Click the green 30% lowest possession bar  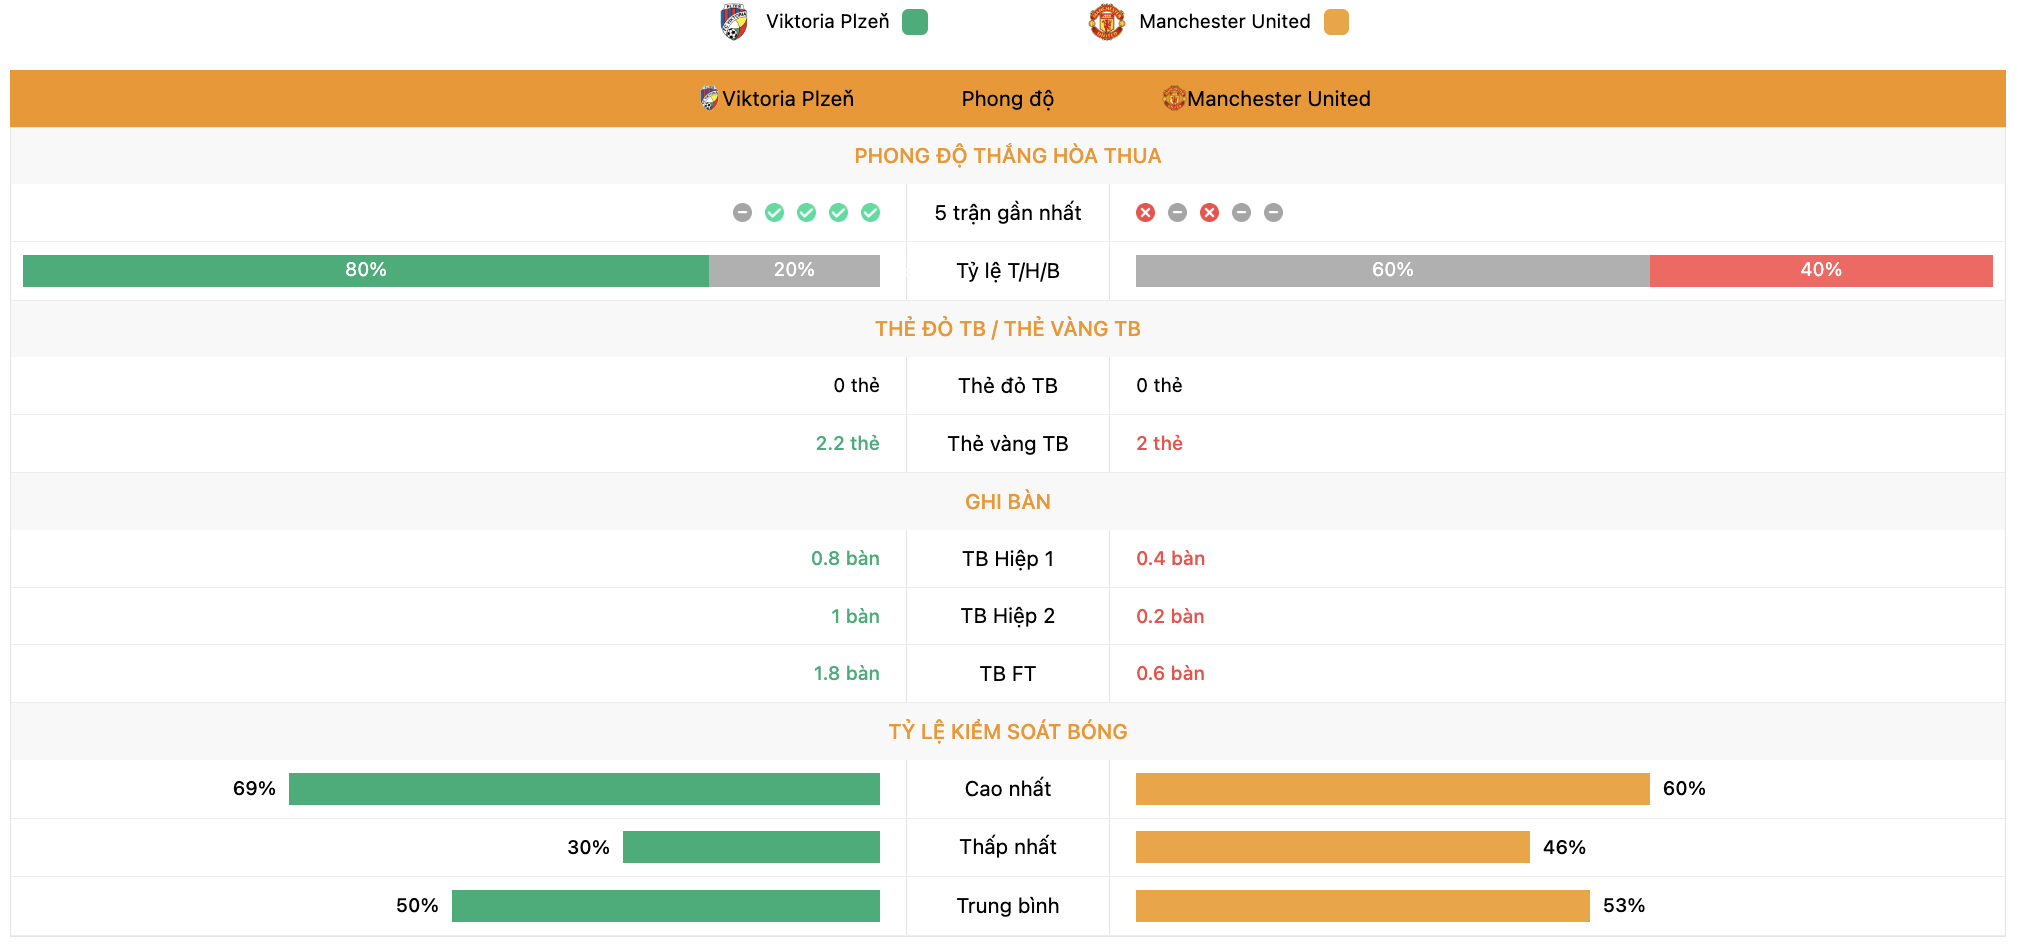click(751, 847)
